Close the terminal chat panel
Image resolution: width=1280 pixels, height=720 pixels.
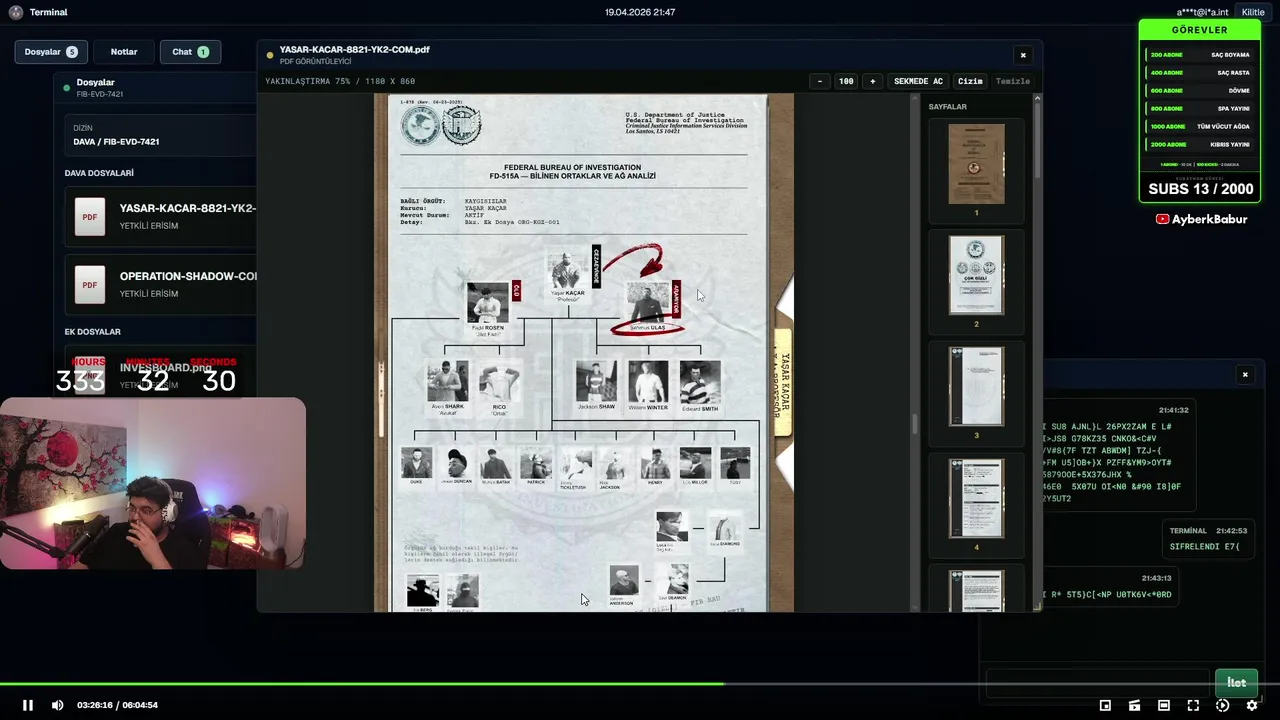1245,375
